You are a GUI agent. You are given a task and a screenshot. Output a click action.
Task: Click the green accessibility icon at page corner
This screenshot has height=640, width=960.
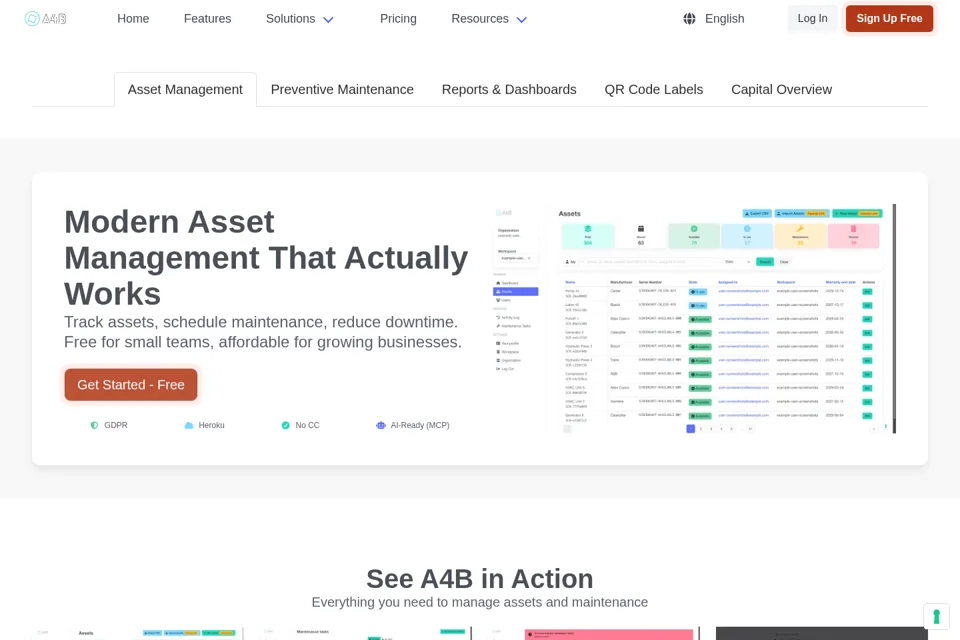pyautogui.click(x=936, y=616)
